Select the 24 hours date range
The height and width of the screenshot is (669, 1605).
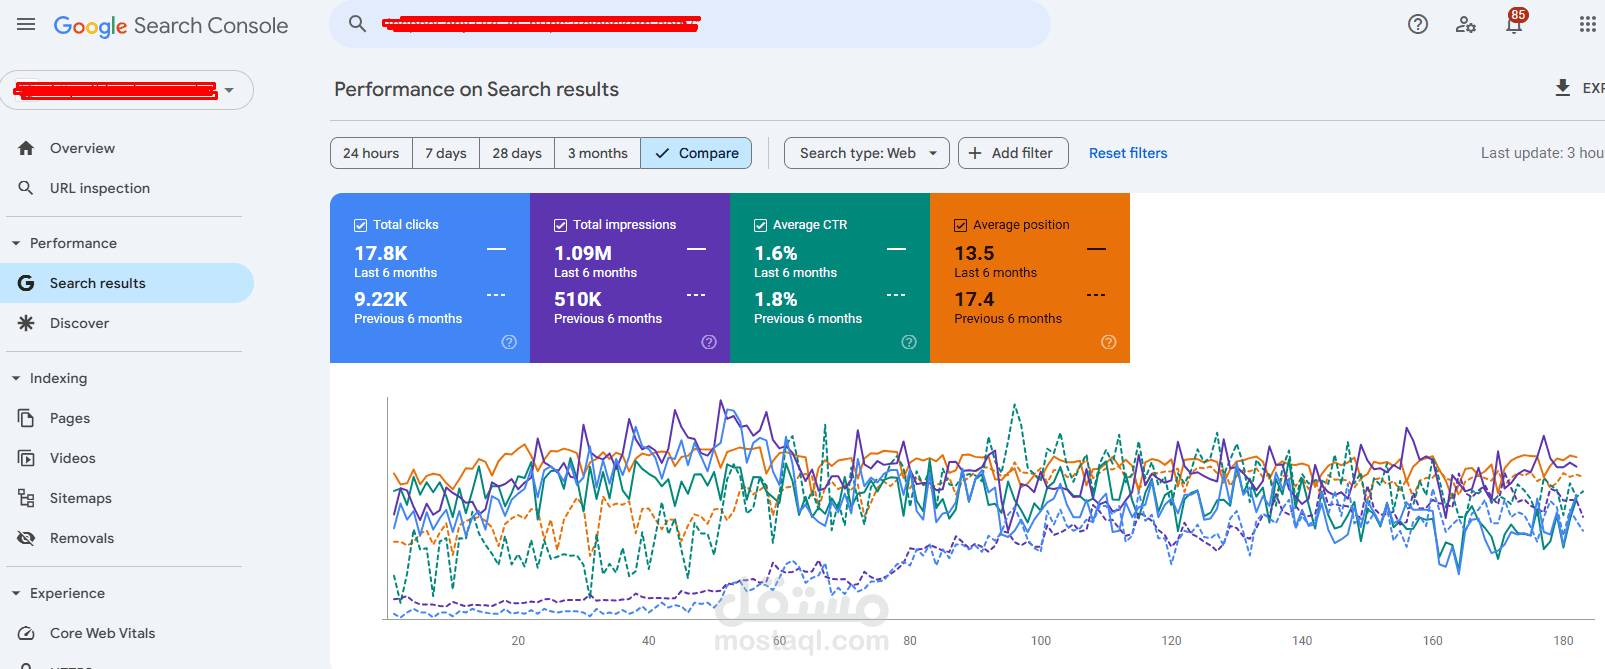coord(371,153)
